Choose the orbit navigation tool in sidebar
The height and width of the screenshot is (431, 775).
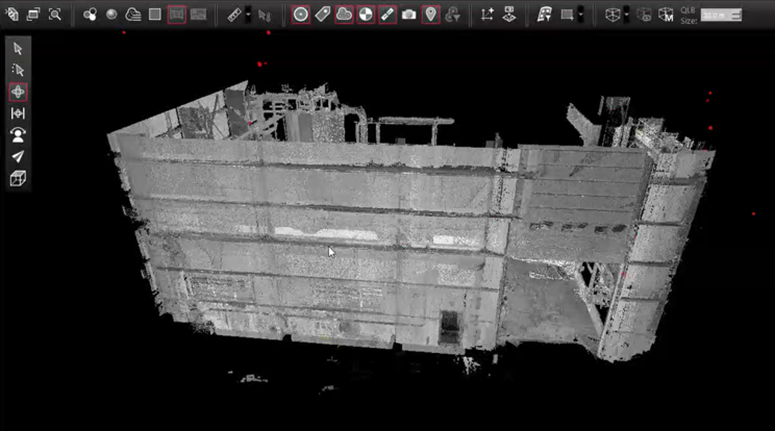click(17, 92)
